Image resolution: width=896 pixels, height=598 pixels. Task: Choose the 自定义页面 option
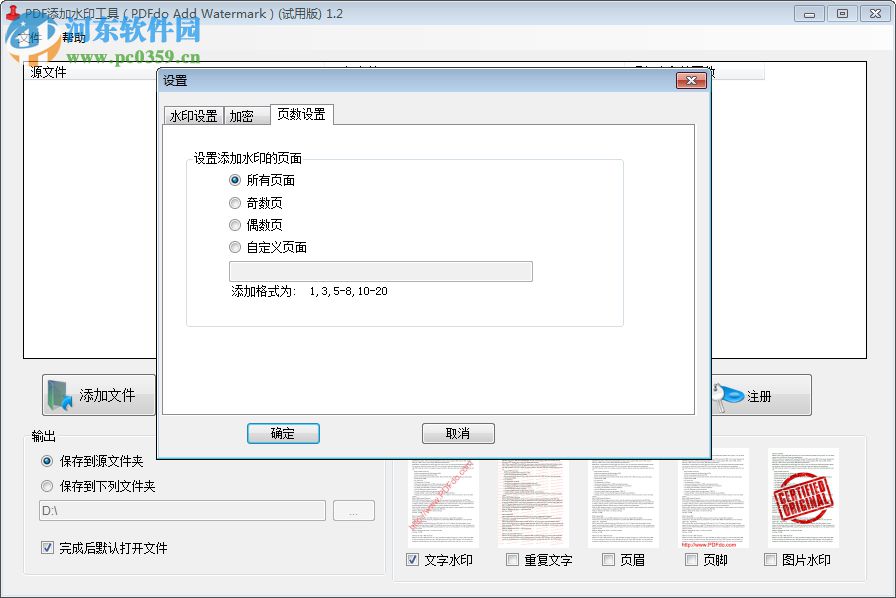[233, 247]
